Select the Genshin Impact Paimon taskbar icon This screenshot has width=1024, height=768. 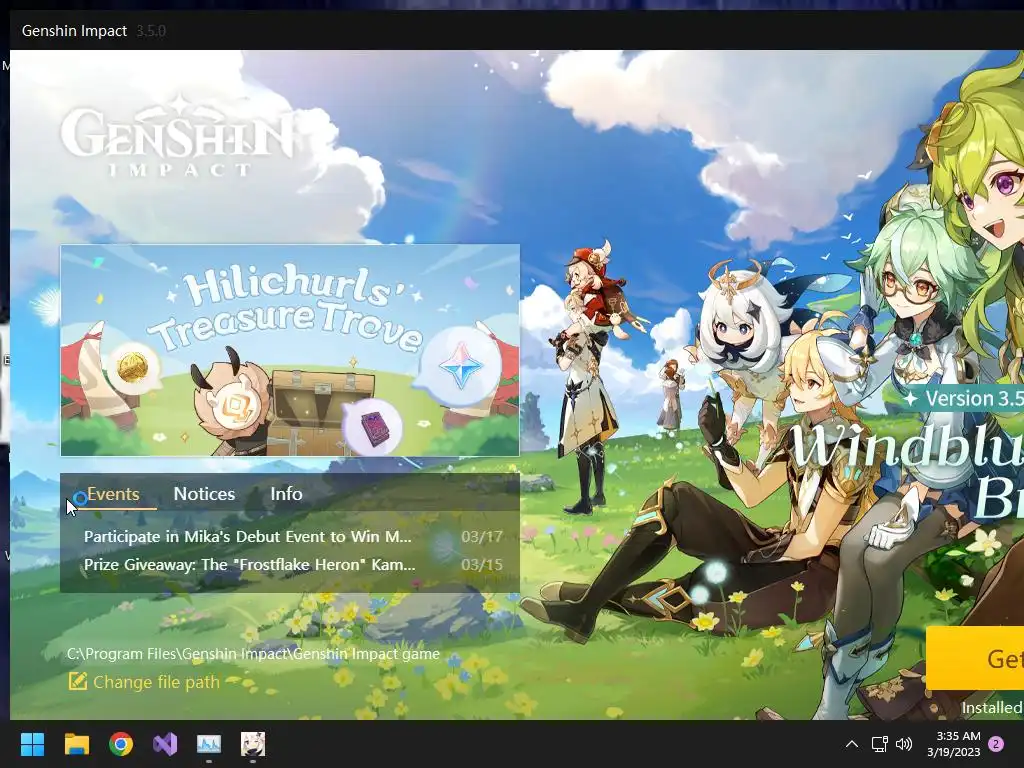point(253,744)
